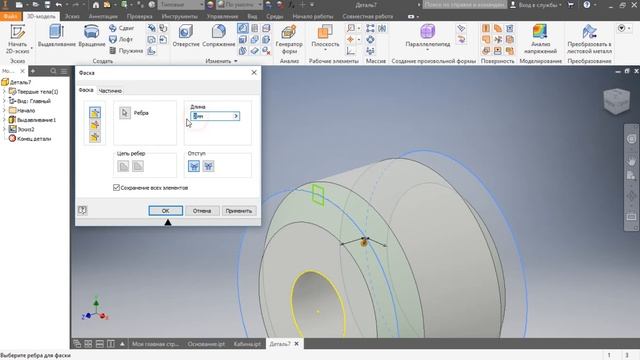Choose first Цепь ребер edge chain option
This screenshot has height=360, width=640.
coord(123,166)
